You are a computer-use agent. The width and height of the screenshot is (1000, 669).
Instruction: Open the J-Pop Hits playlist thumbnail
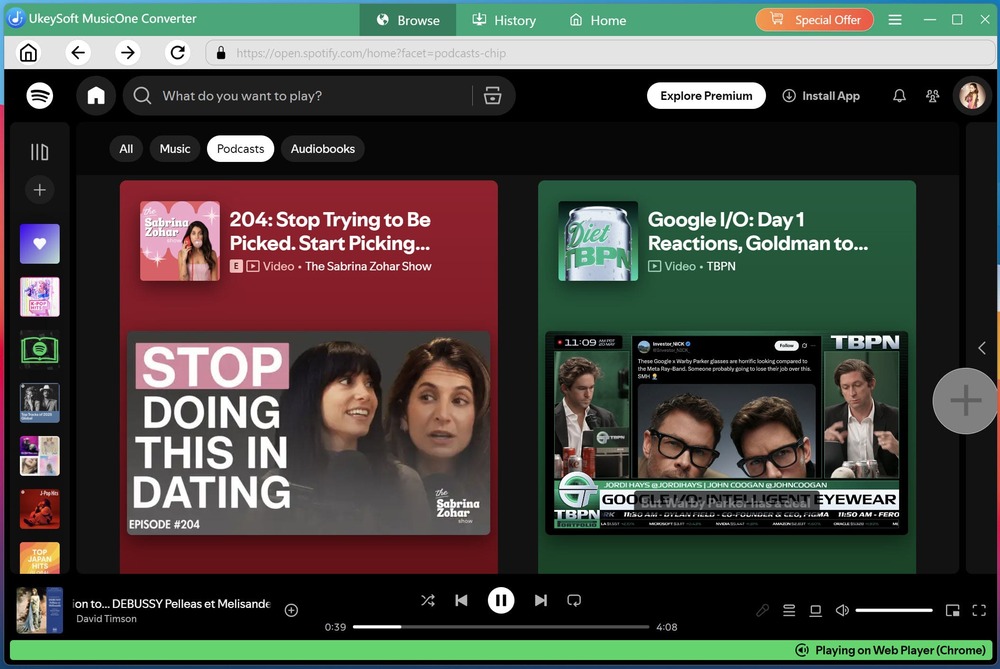40,509
